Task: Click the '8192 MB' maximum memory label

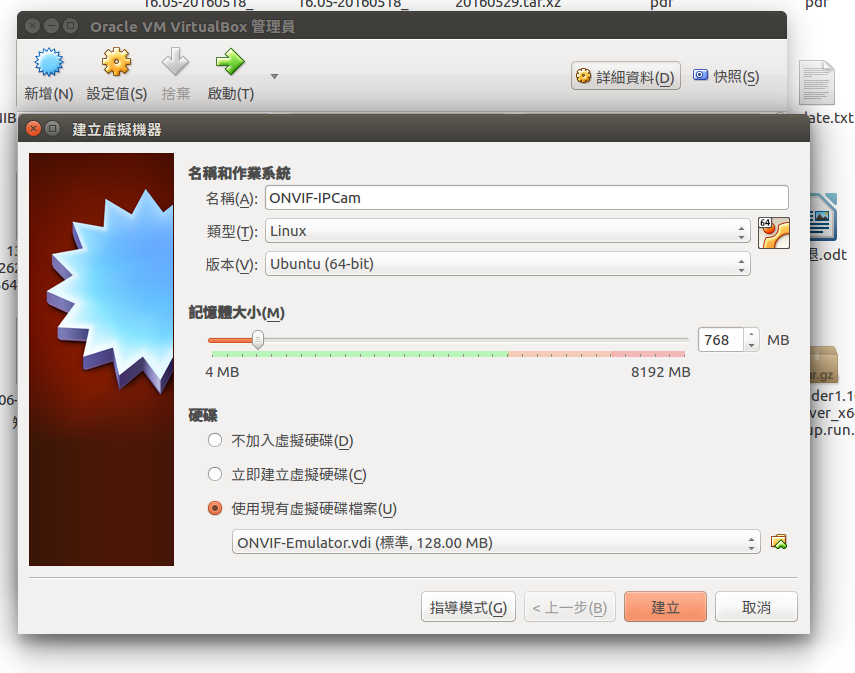Action: pos(661,372)
